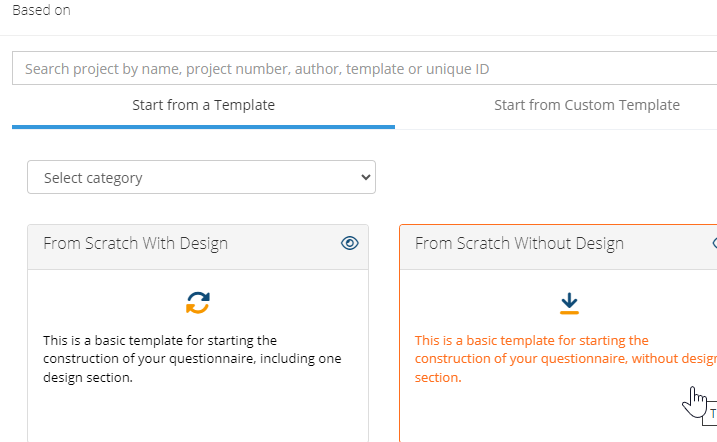Click the Select category dropdown arrow
Viewport: 717px width, 442px height.
(364, 178)
